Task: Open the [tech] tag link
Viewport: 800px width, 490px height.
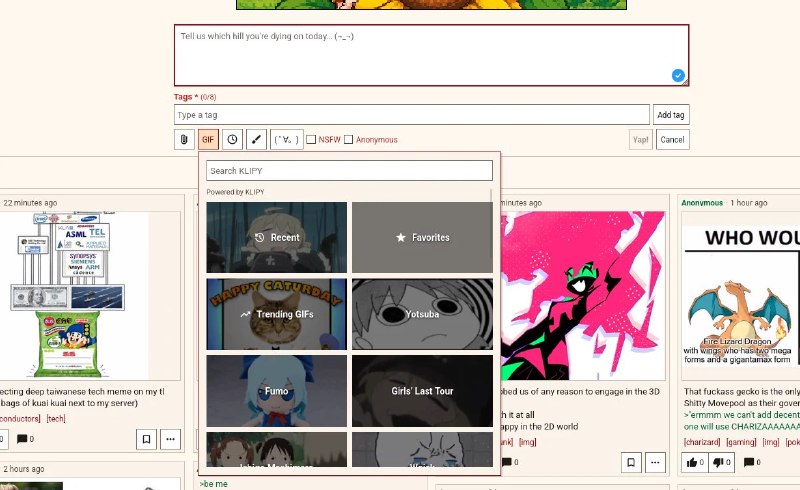Action: coord(56,419)
